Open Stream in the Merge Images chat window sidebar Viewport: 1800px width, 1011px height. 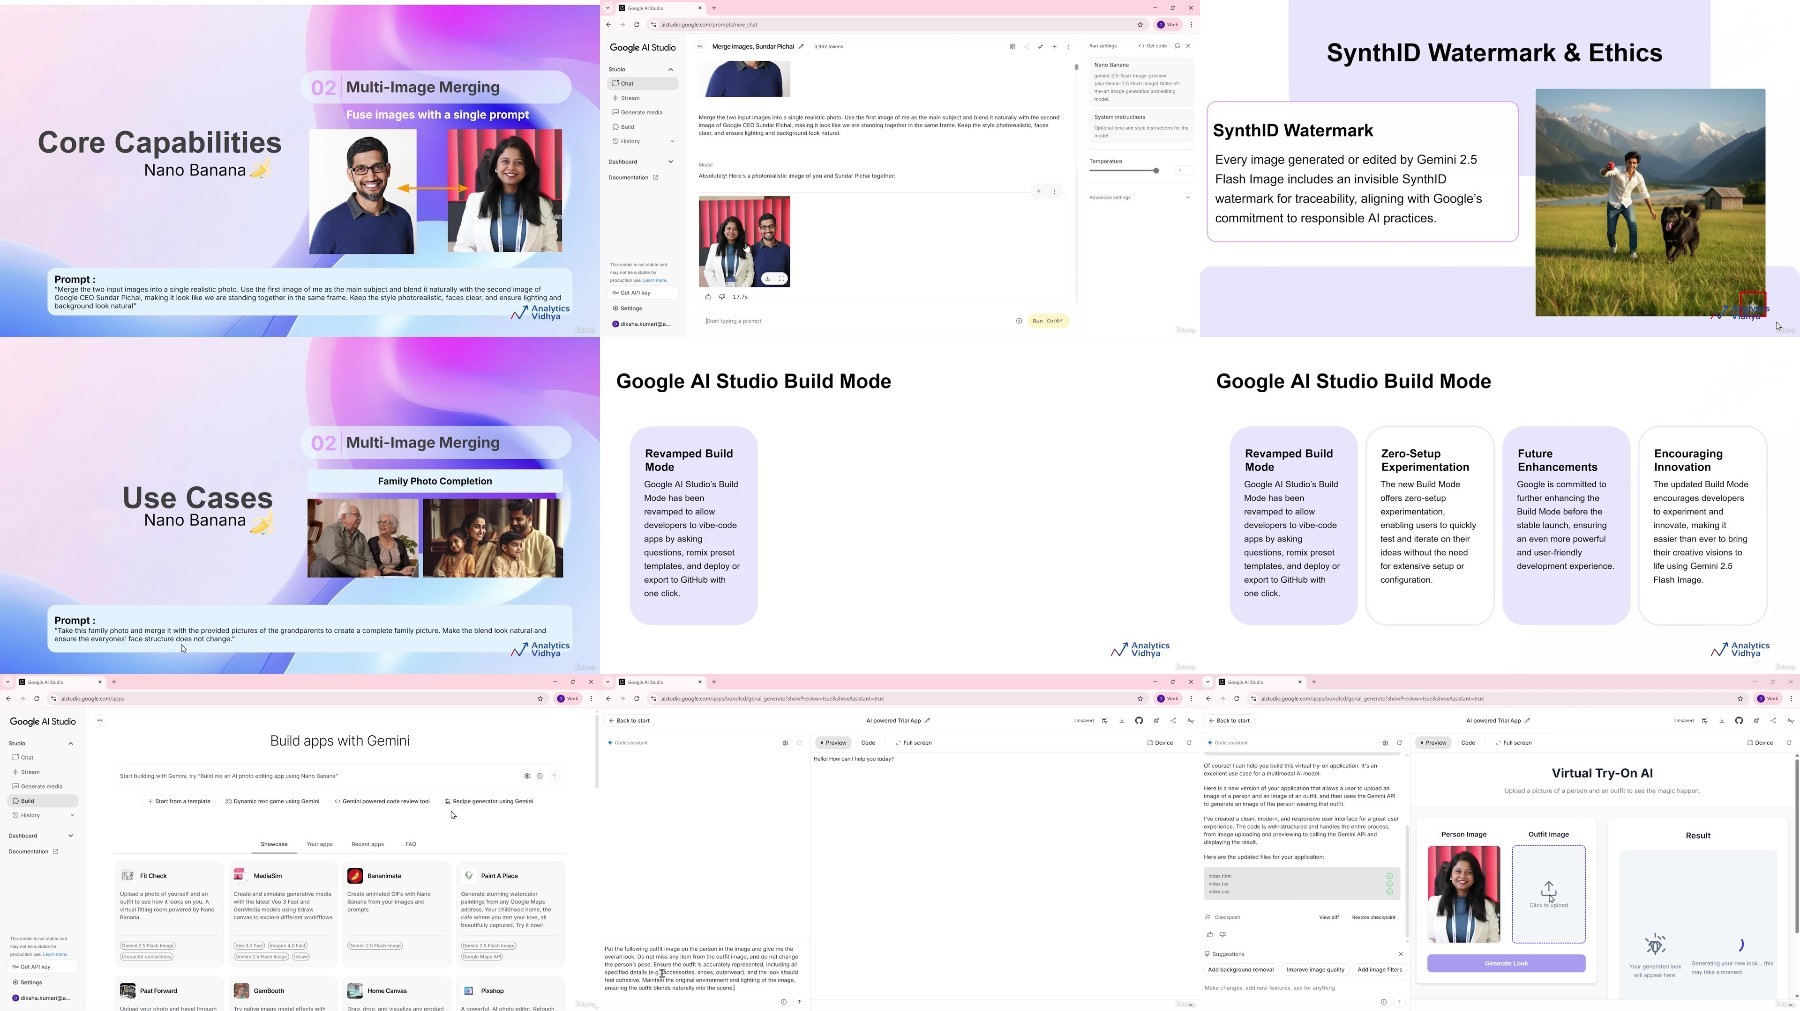(x=642, y=98)
